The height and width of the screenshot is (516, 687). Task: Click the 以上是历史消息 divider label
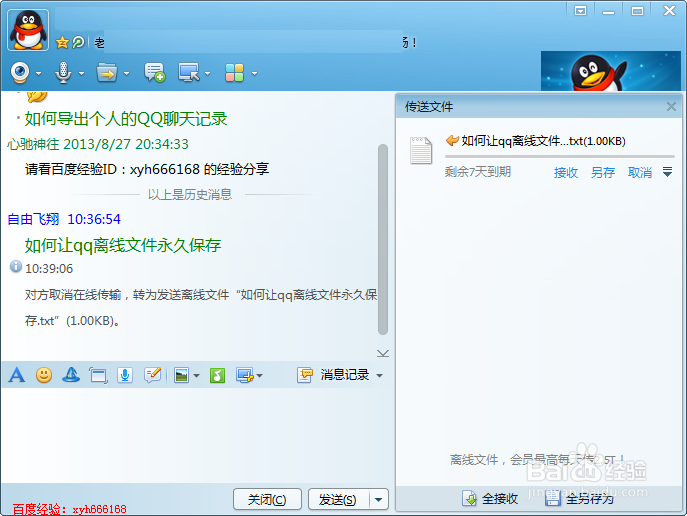click(x=190, y=194)
